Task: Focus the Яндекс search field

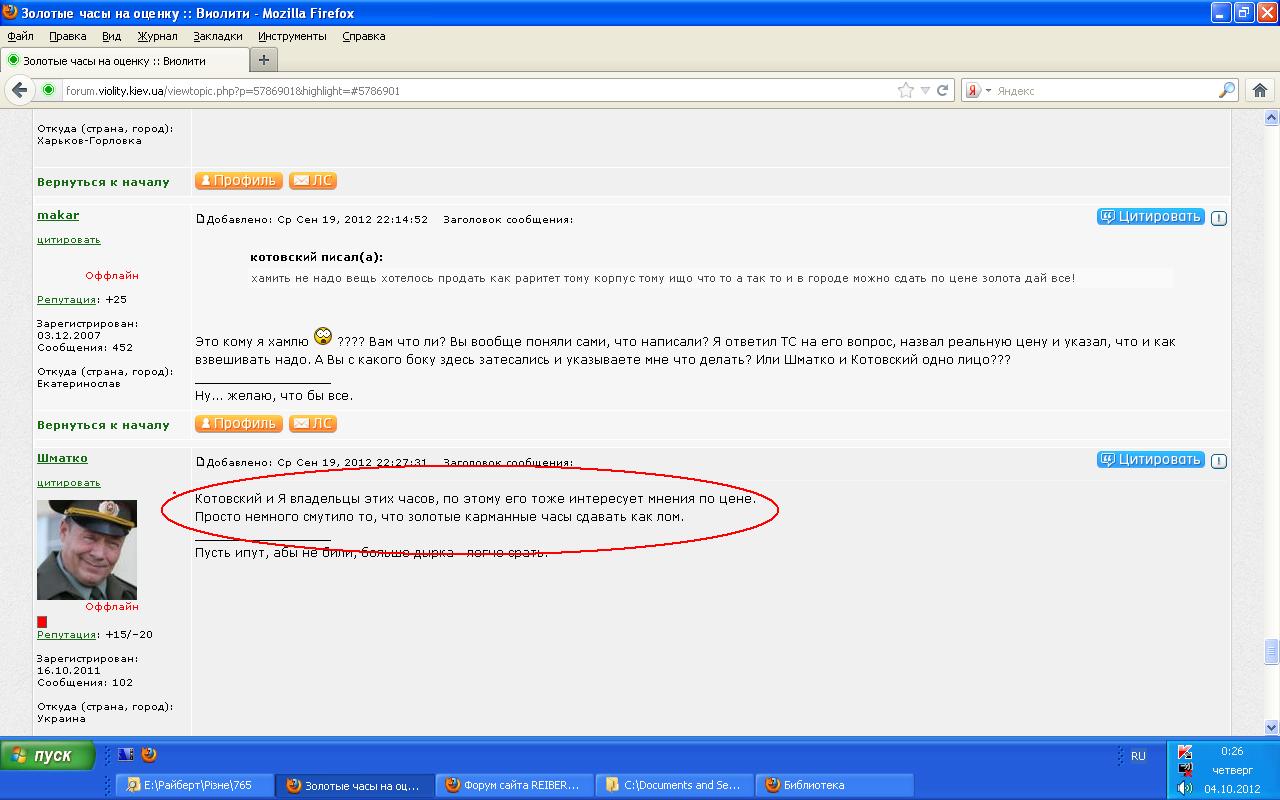Action: (x=1105, y=90)
